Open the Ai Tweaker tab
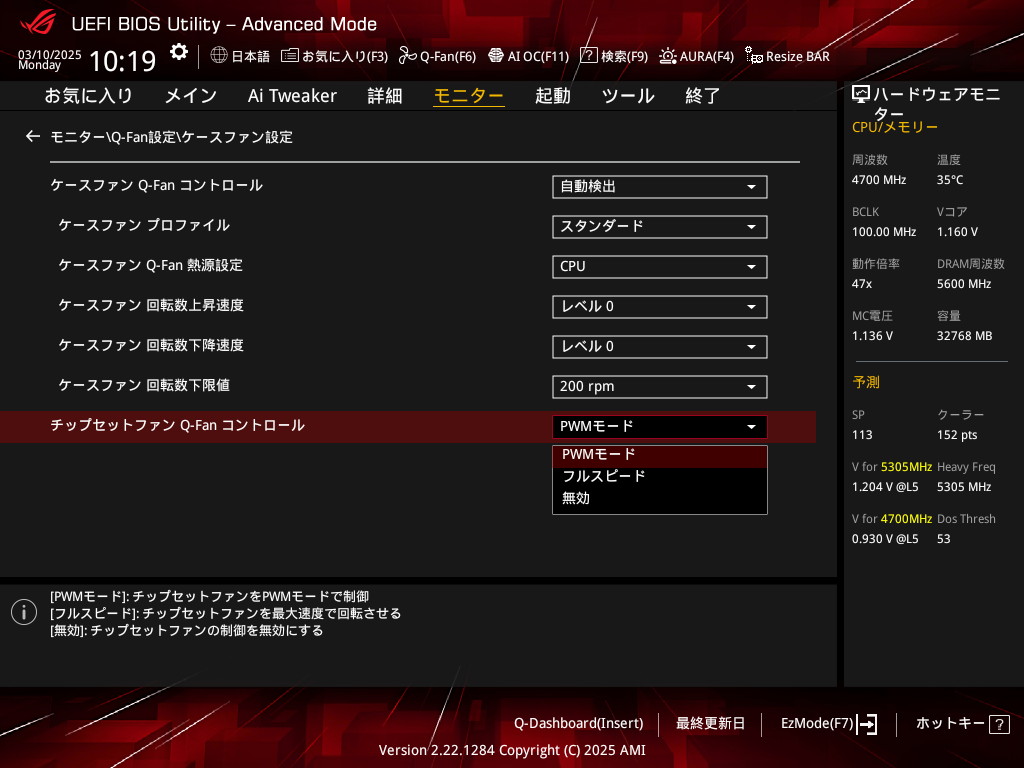This screenshot has height=768, width=1024. (292, 96)
